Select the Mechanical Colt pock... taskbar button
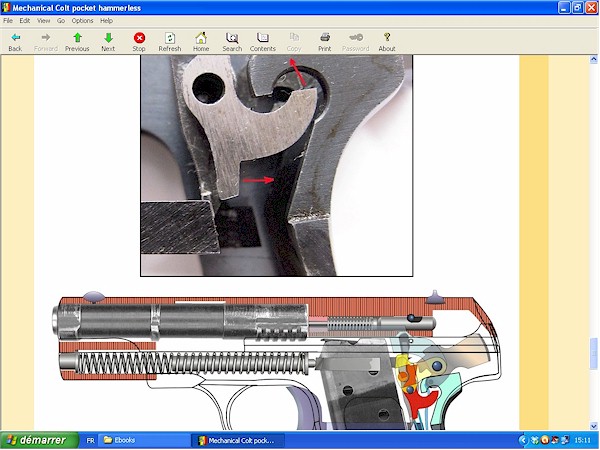600x450 pixels. (238, 440)
